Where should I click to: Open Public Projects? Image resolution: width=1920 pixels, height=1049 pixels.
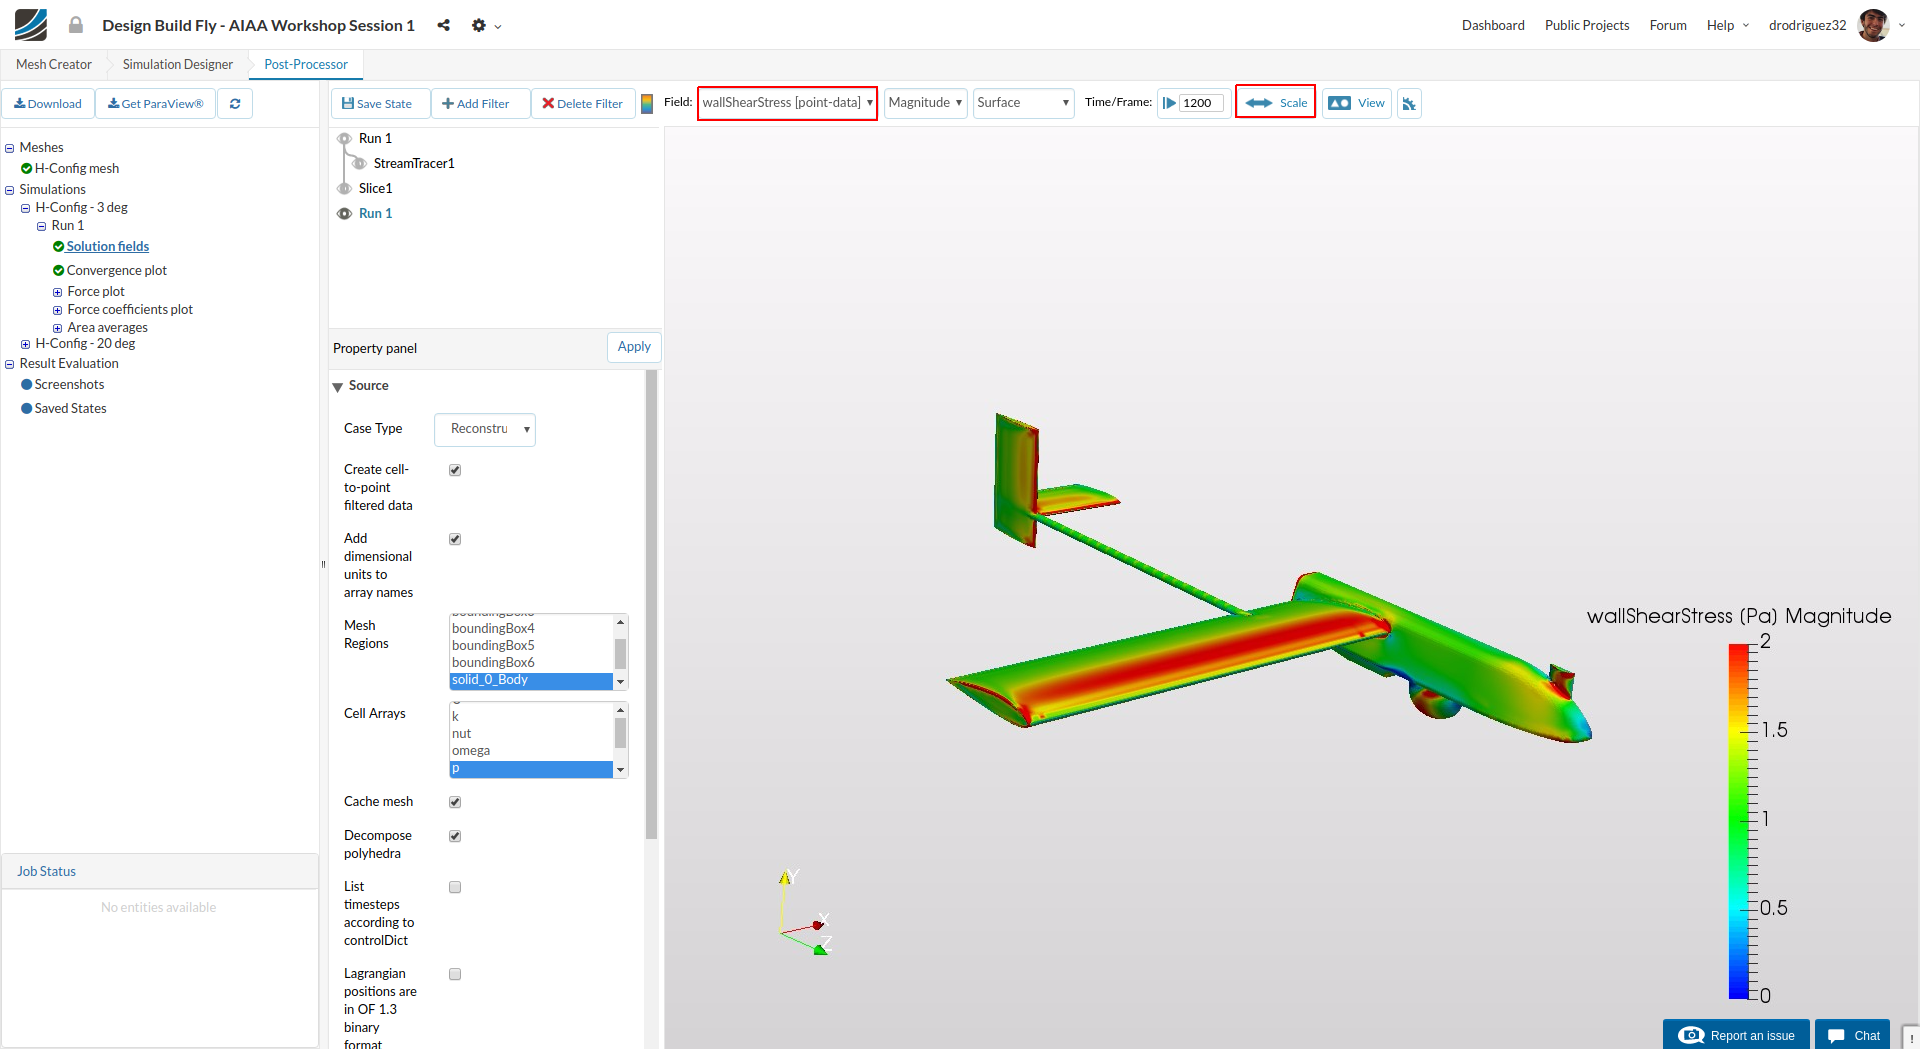coord(1587,25)
